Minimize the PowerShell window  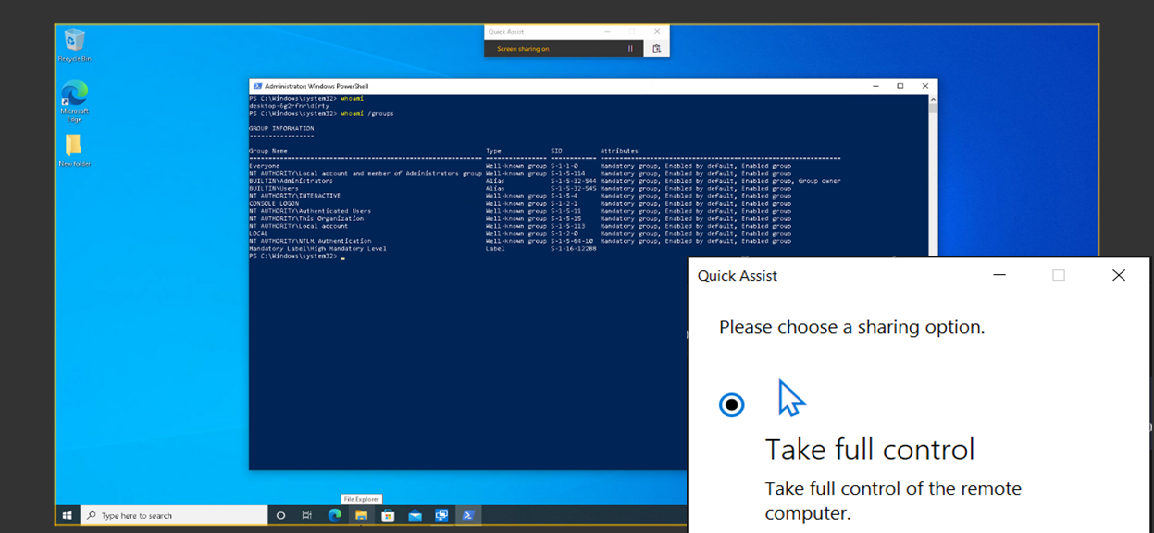876,86
